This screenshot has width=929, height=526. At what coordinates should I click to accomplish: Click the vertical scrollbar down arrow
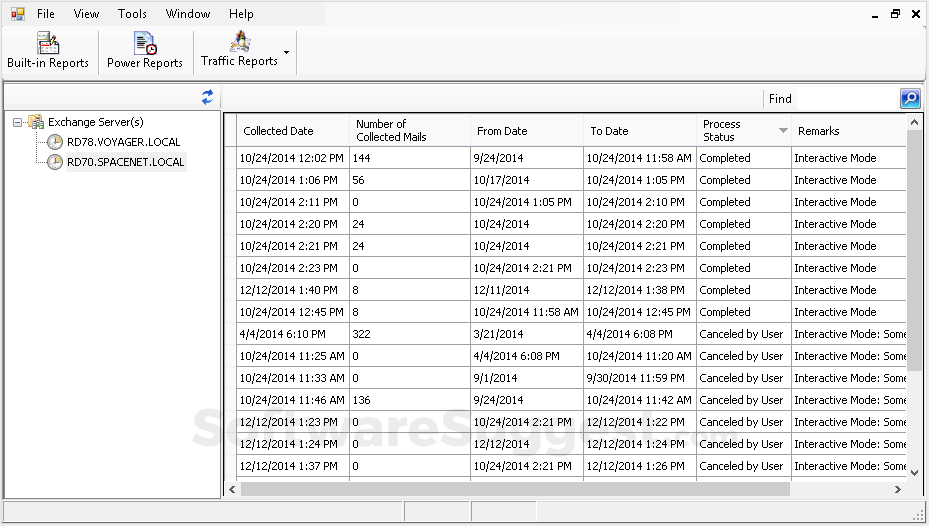(x=914, y=471)
